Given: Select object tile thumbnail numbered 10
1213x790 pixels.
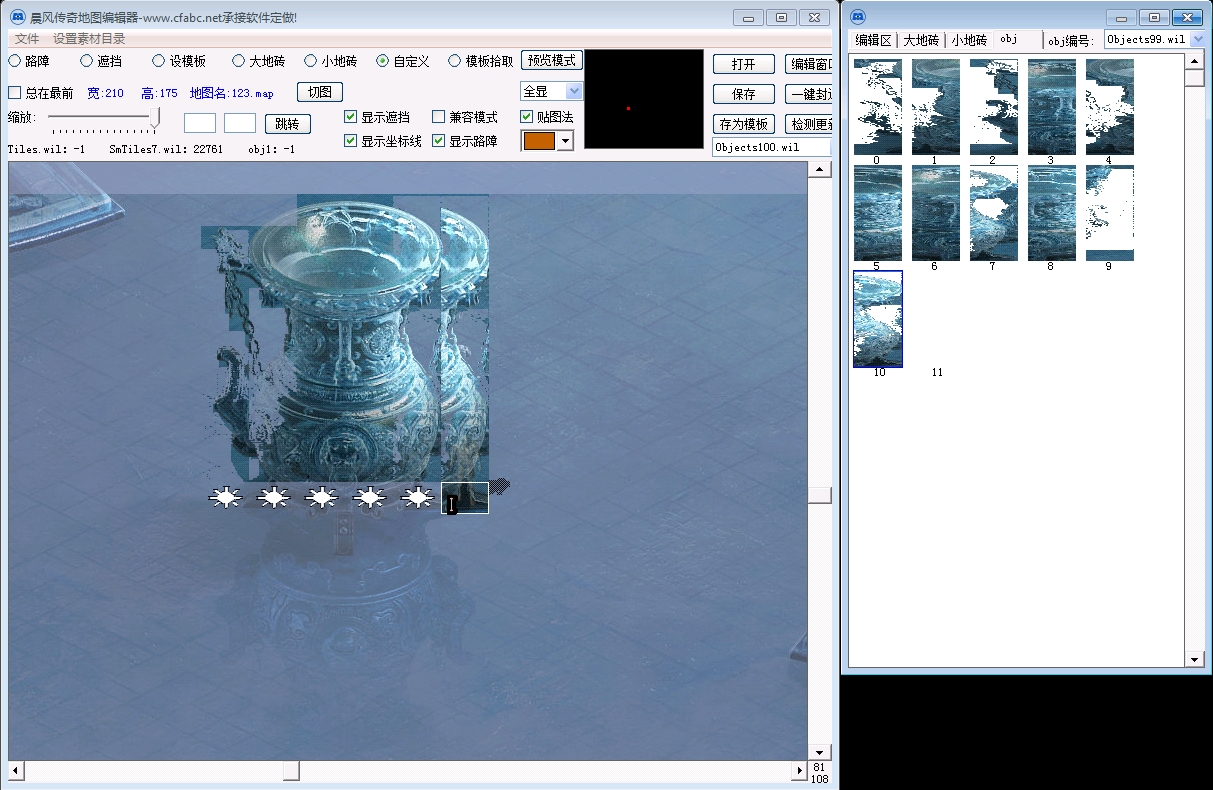Looking at the screenshot, I should coord(878,319).
